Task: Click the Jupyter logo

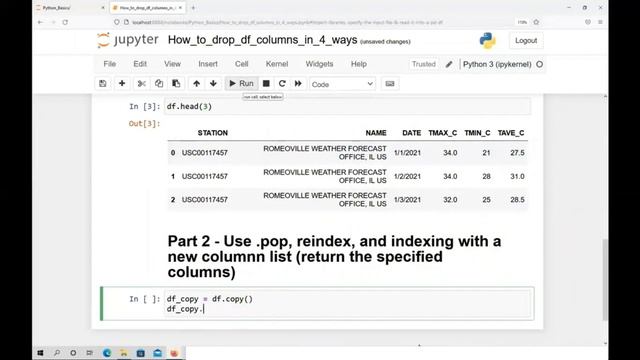Action: tap(128, 40)
